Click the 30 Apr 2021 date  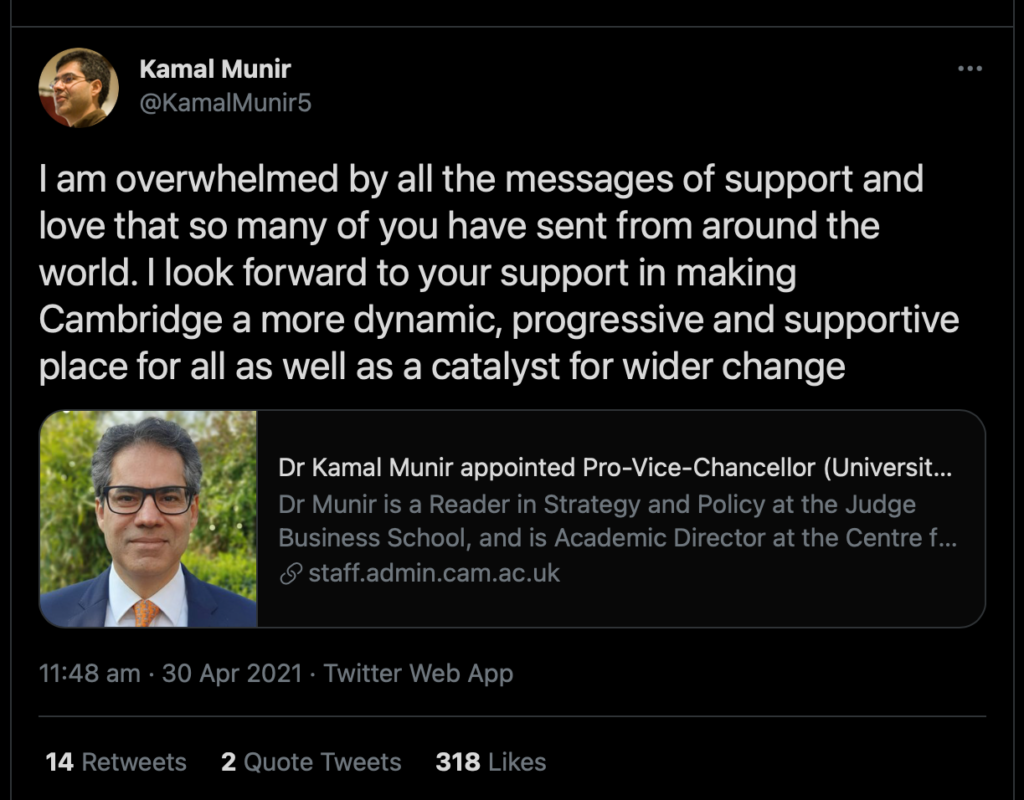[x=232, y=673]
